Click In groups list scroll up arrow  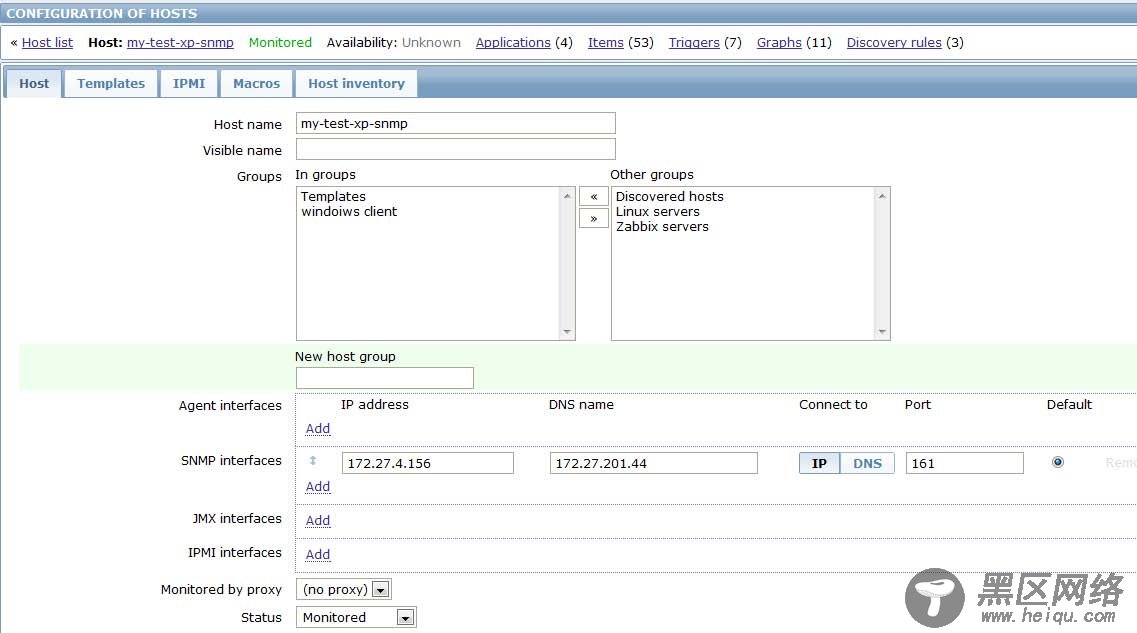[567, 196]
